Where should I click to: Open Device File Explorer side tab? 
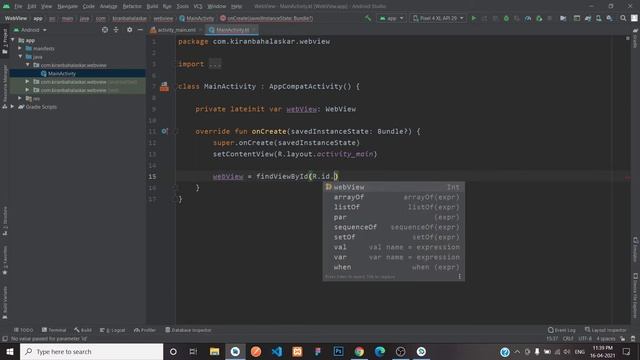pos(635,296)
